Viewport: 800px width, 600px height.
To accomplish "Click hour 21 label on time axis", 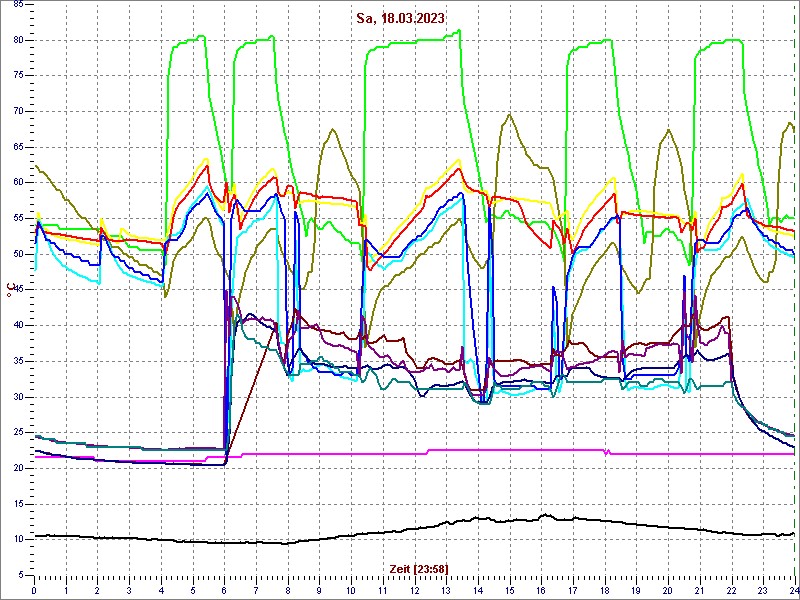I will pyautogui.click(x=700, y=590).
